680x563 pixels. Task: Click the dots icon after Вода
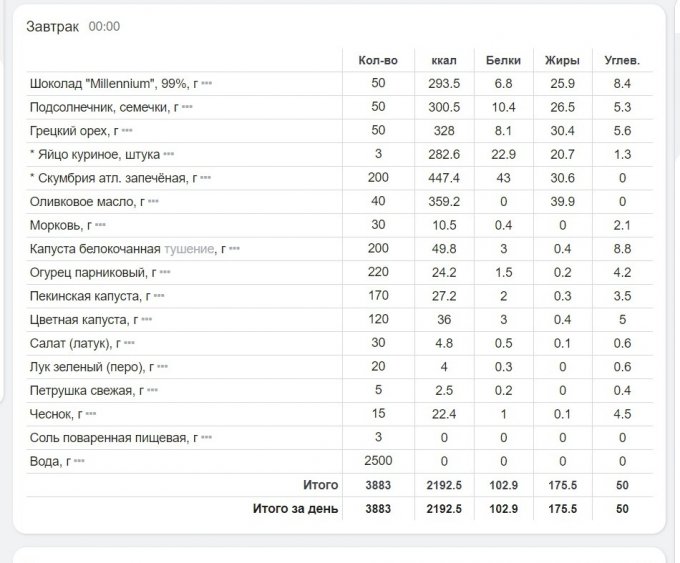point(79,461)
